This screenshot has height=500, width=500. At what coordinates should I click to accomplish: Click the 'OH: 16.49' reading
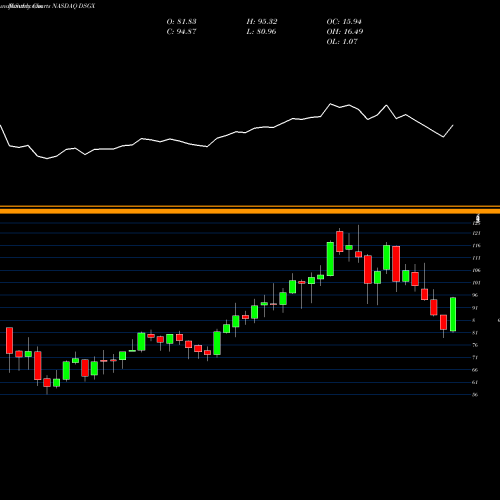click(345, 32)
